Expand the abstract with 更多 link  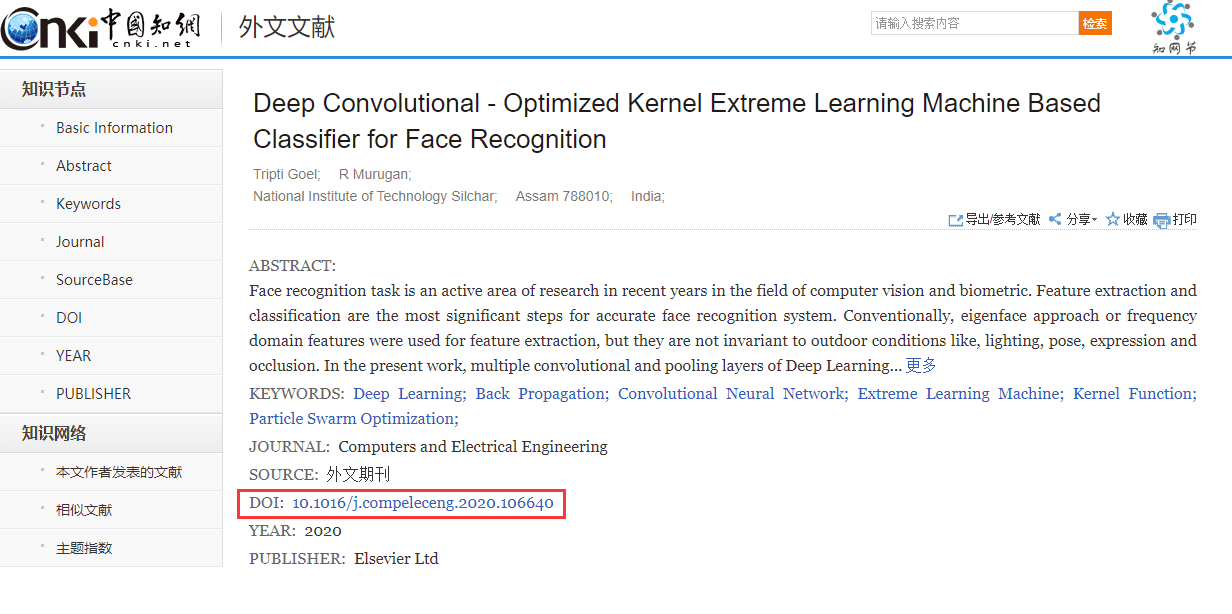[921, 365]
